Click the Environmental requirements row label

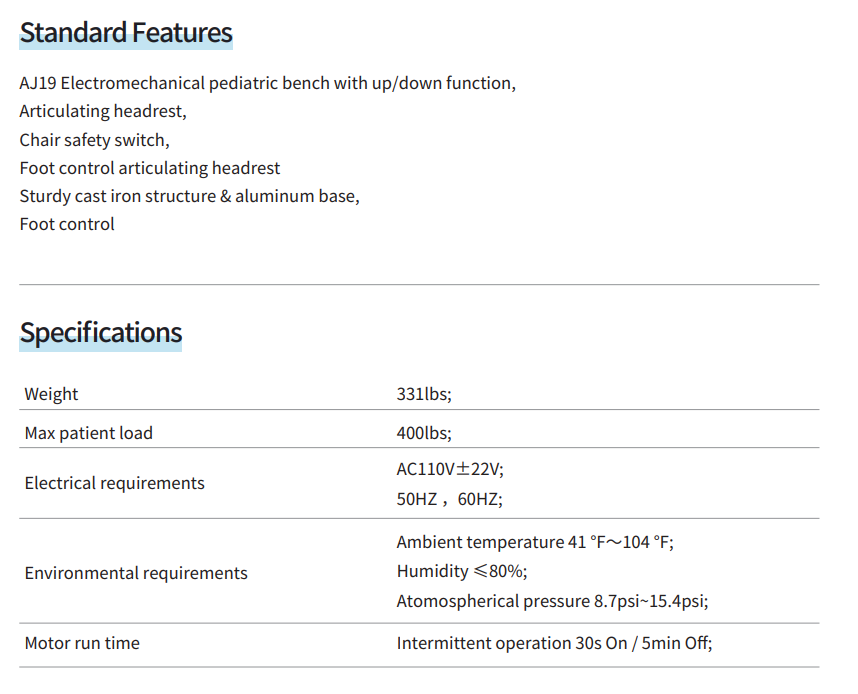click(136, 573)
